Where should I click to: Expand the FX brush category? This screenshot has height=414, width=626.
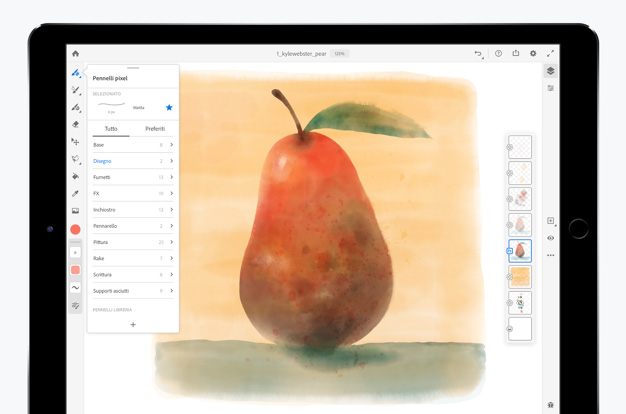point(133,194)
